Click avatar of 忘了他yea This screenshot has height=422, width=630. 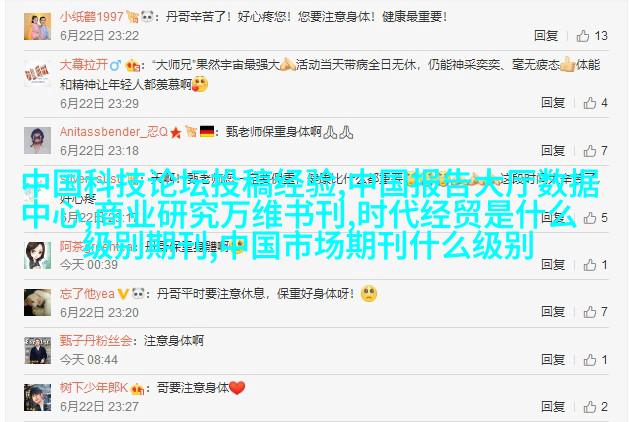point(37,302)
